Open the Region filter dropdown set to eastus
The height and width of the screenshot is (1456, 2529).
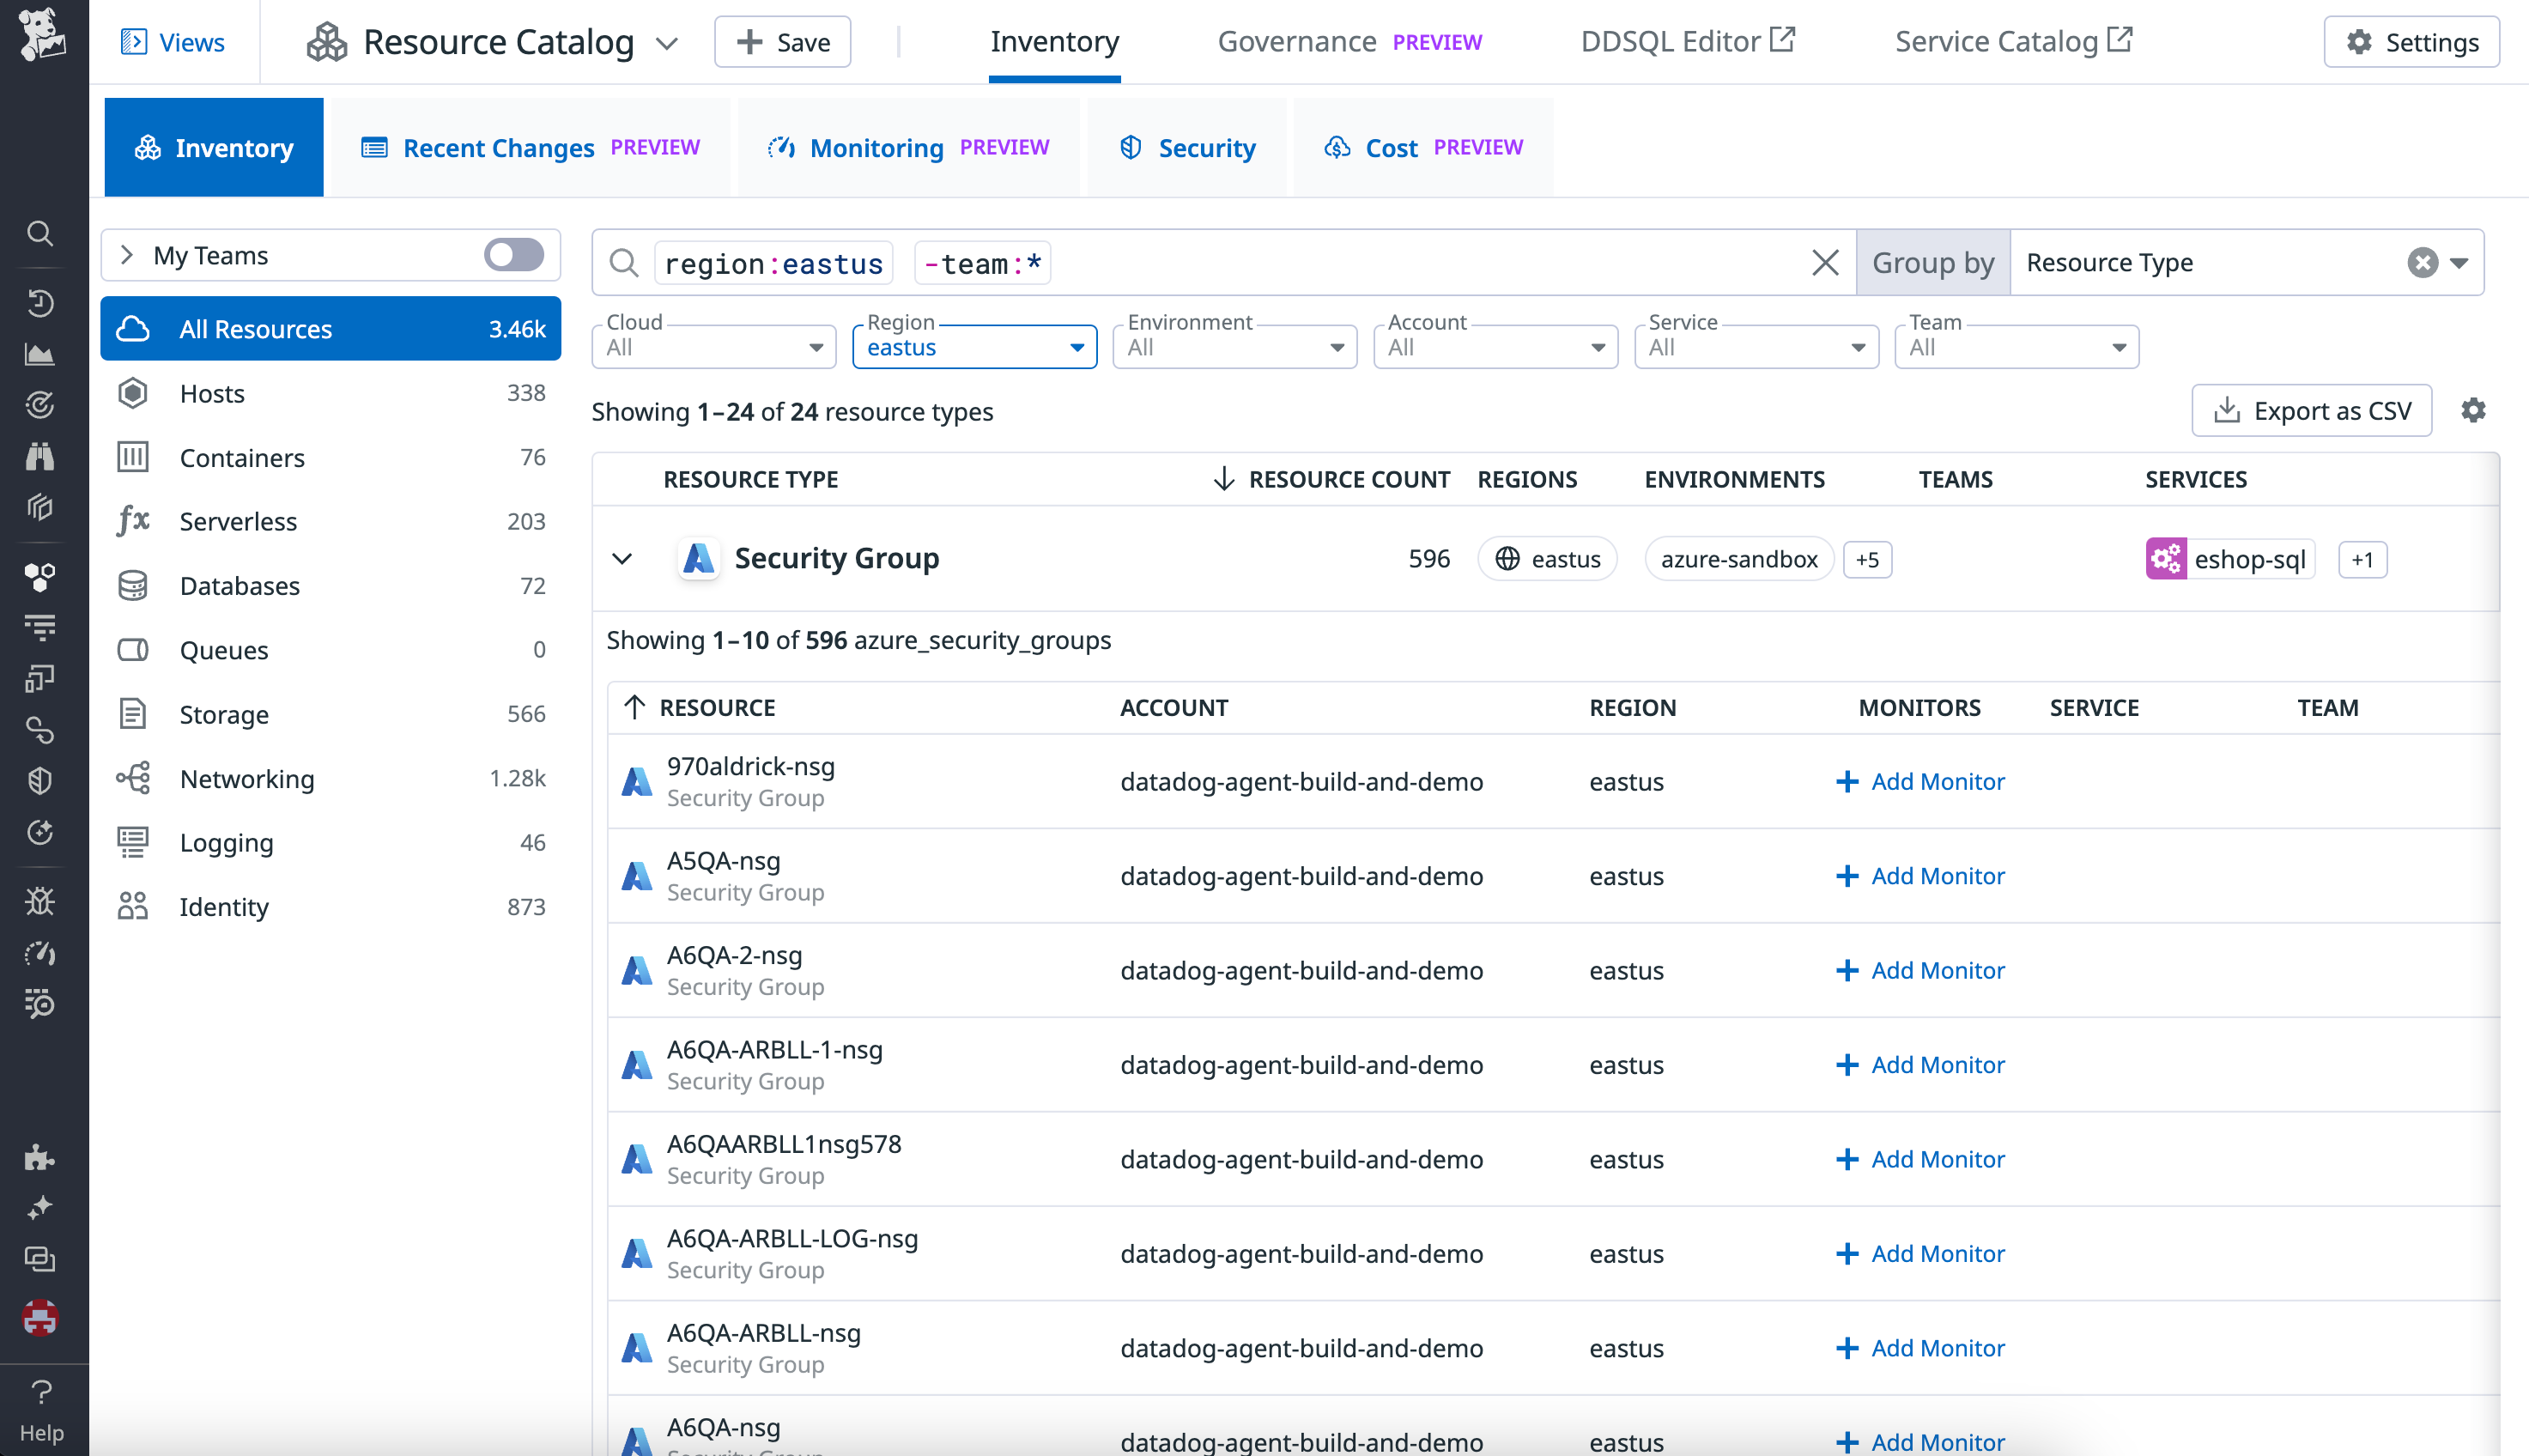coord(973,346)
